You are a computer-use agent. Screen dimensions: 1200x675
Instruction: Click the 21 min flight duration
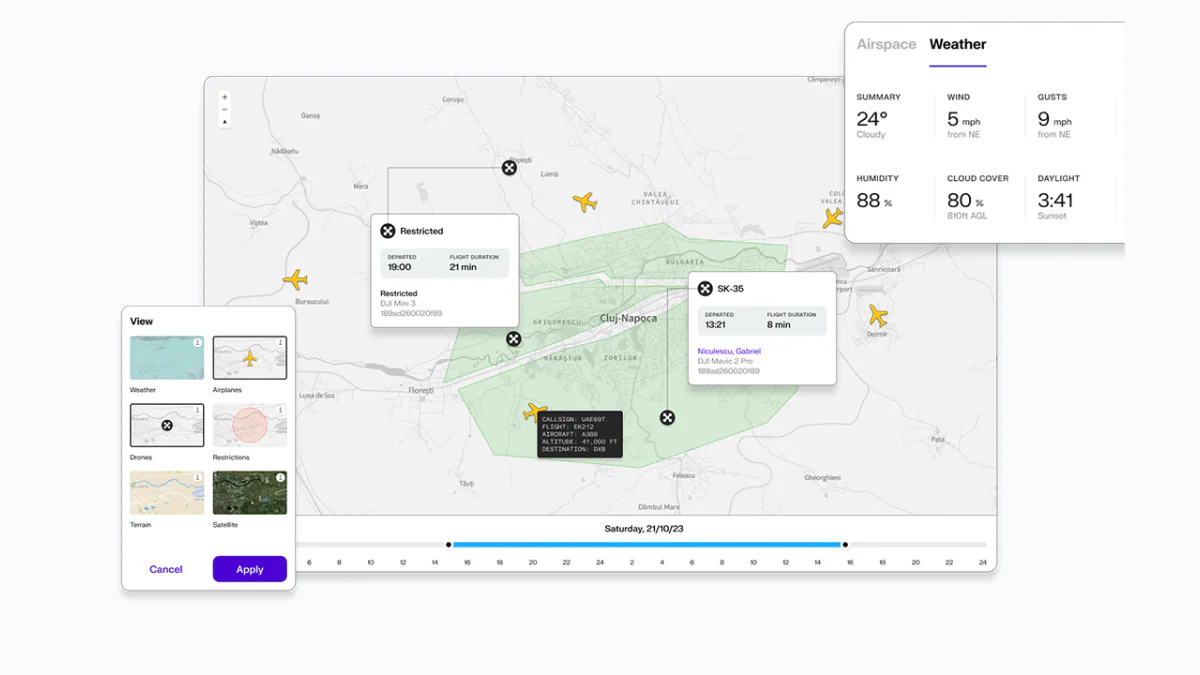point(463,267)
